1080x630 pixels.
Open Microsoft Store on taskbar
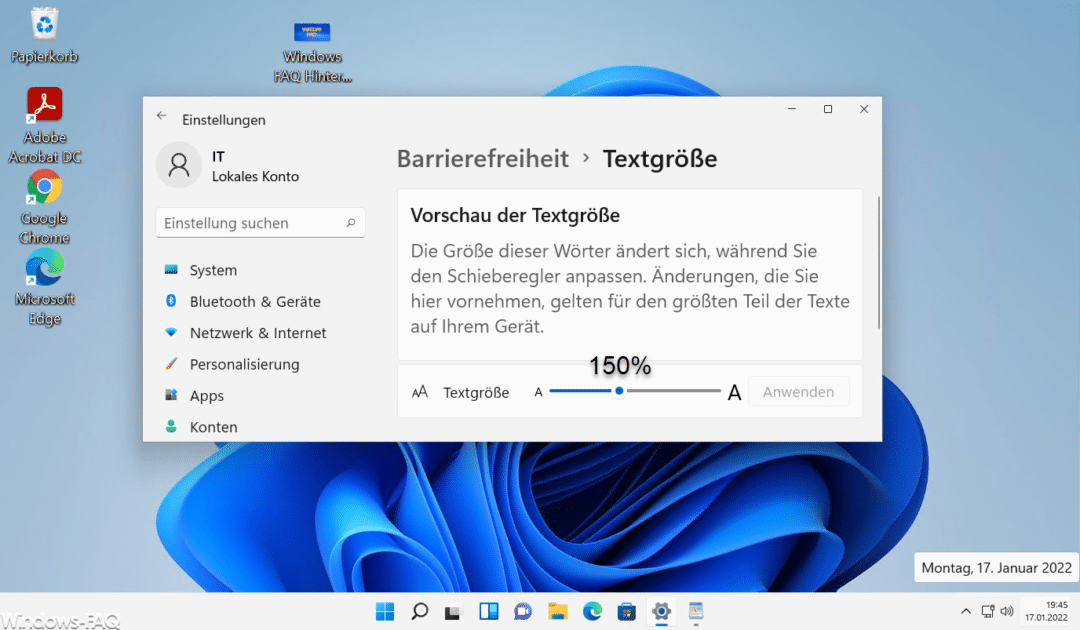click(626, 611)
